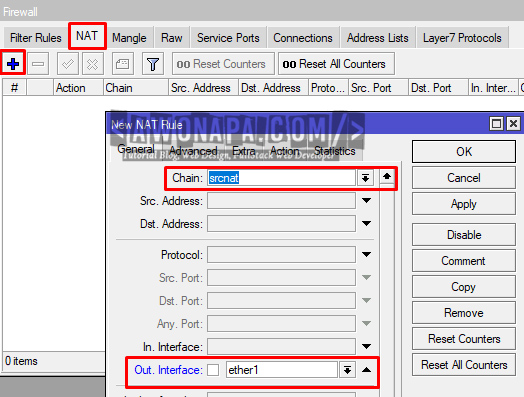Screen dimensions: 524x397
Task: Switch to the Action tab in dialog
Action: click(285, 151)
